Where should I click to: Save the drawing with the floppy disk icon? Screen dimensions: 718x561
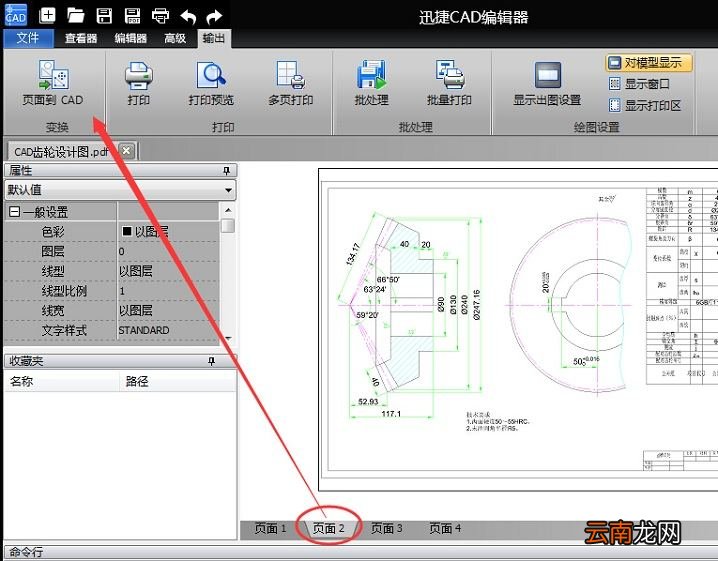[104, 15]
